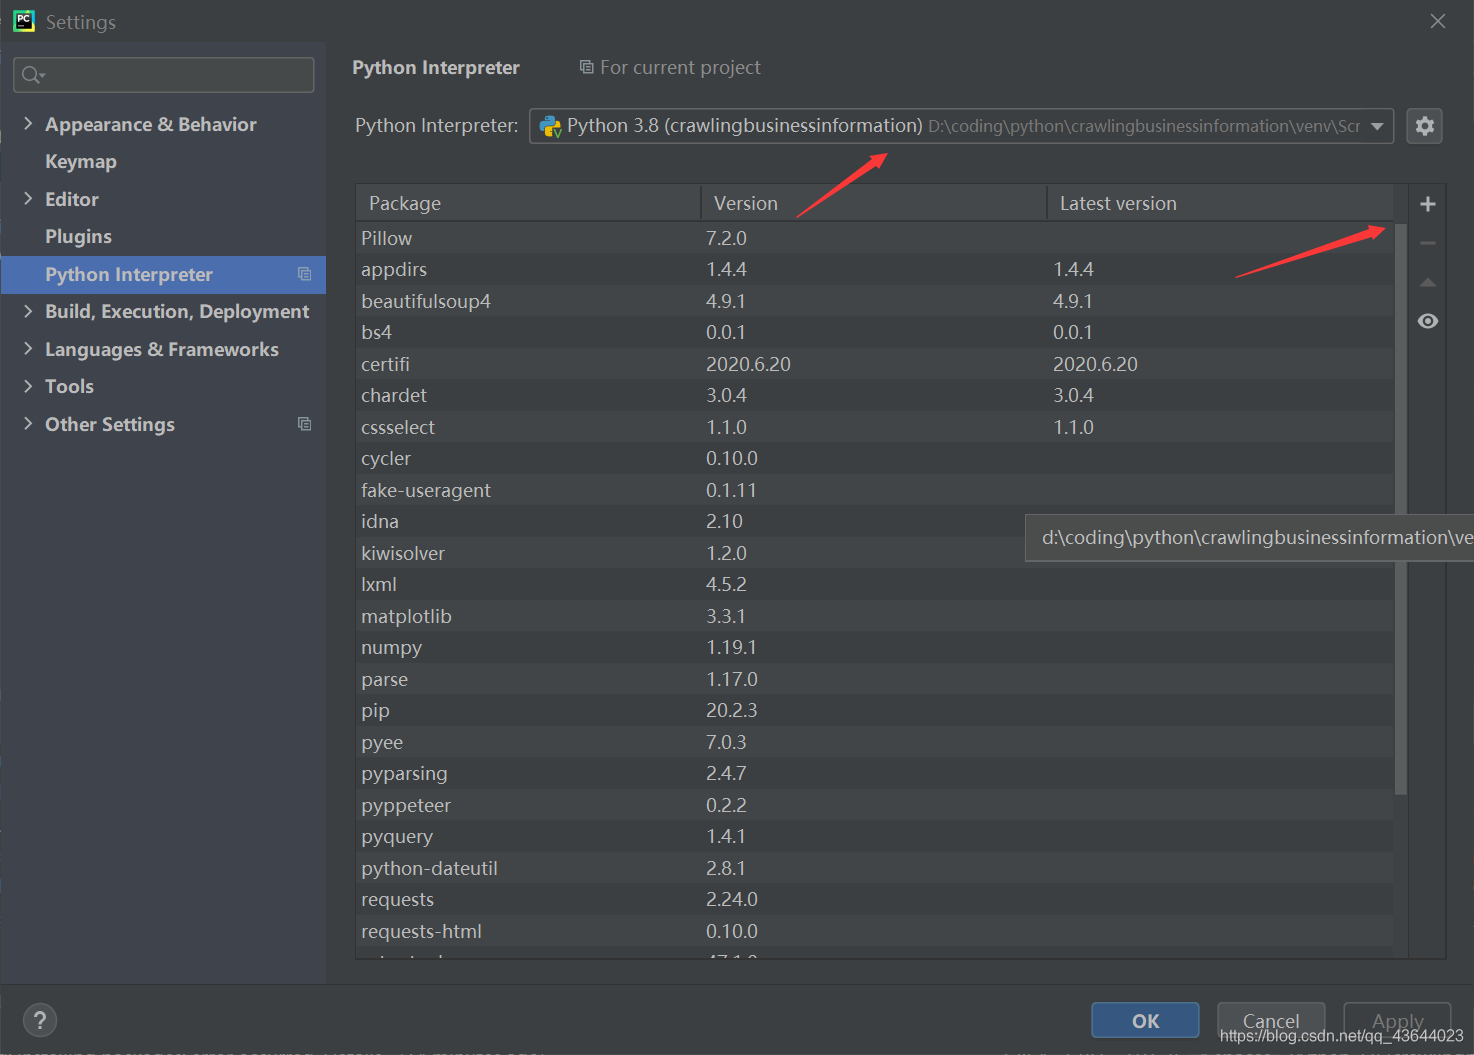1474x1055 pixels.
Task: Select the Pillow package row
Action: (x=874, y=238)
